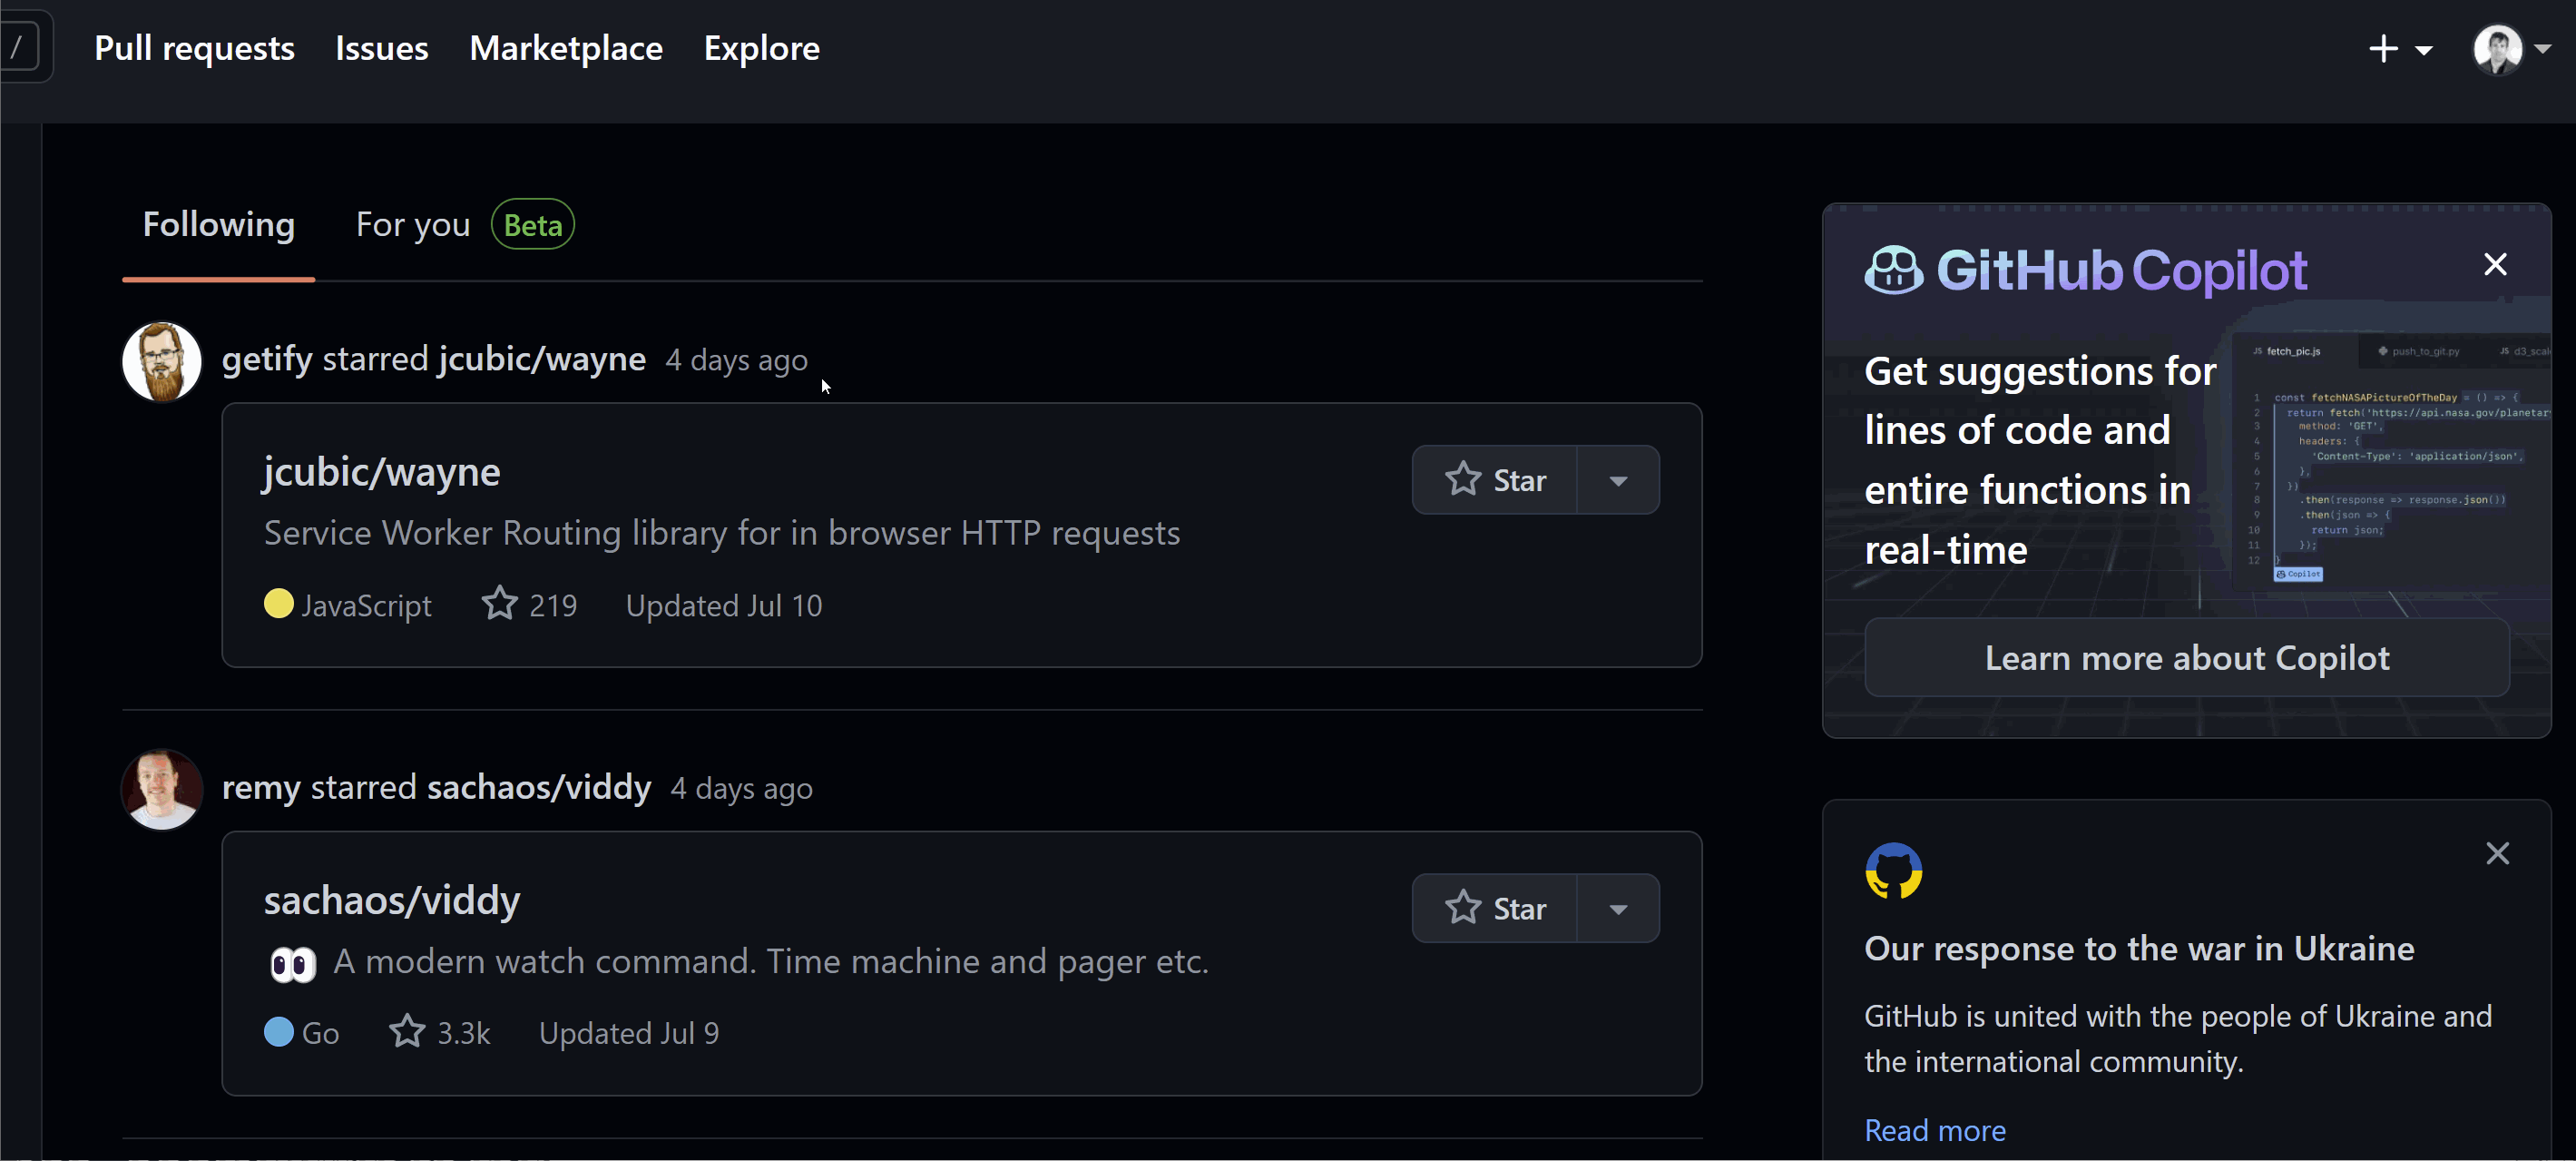The height and width of the screenshot is (1161, 2576).
Task: Star the sachaos/viddy repository
Action: tap(1497, 907)
